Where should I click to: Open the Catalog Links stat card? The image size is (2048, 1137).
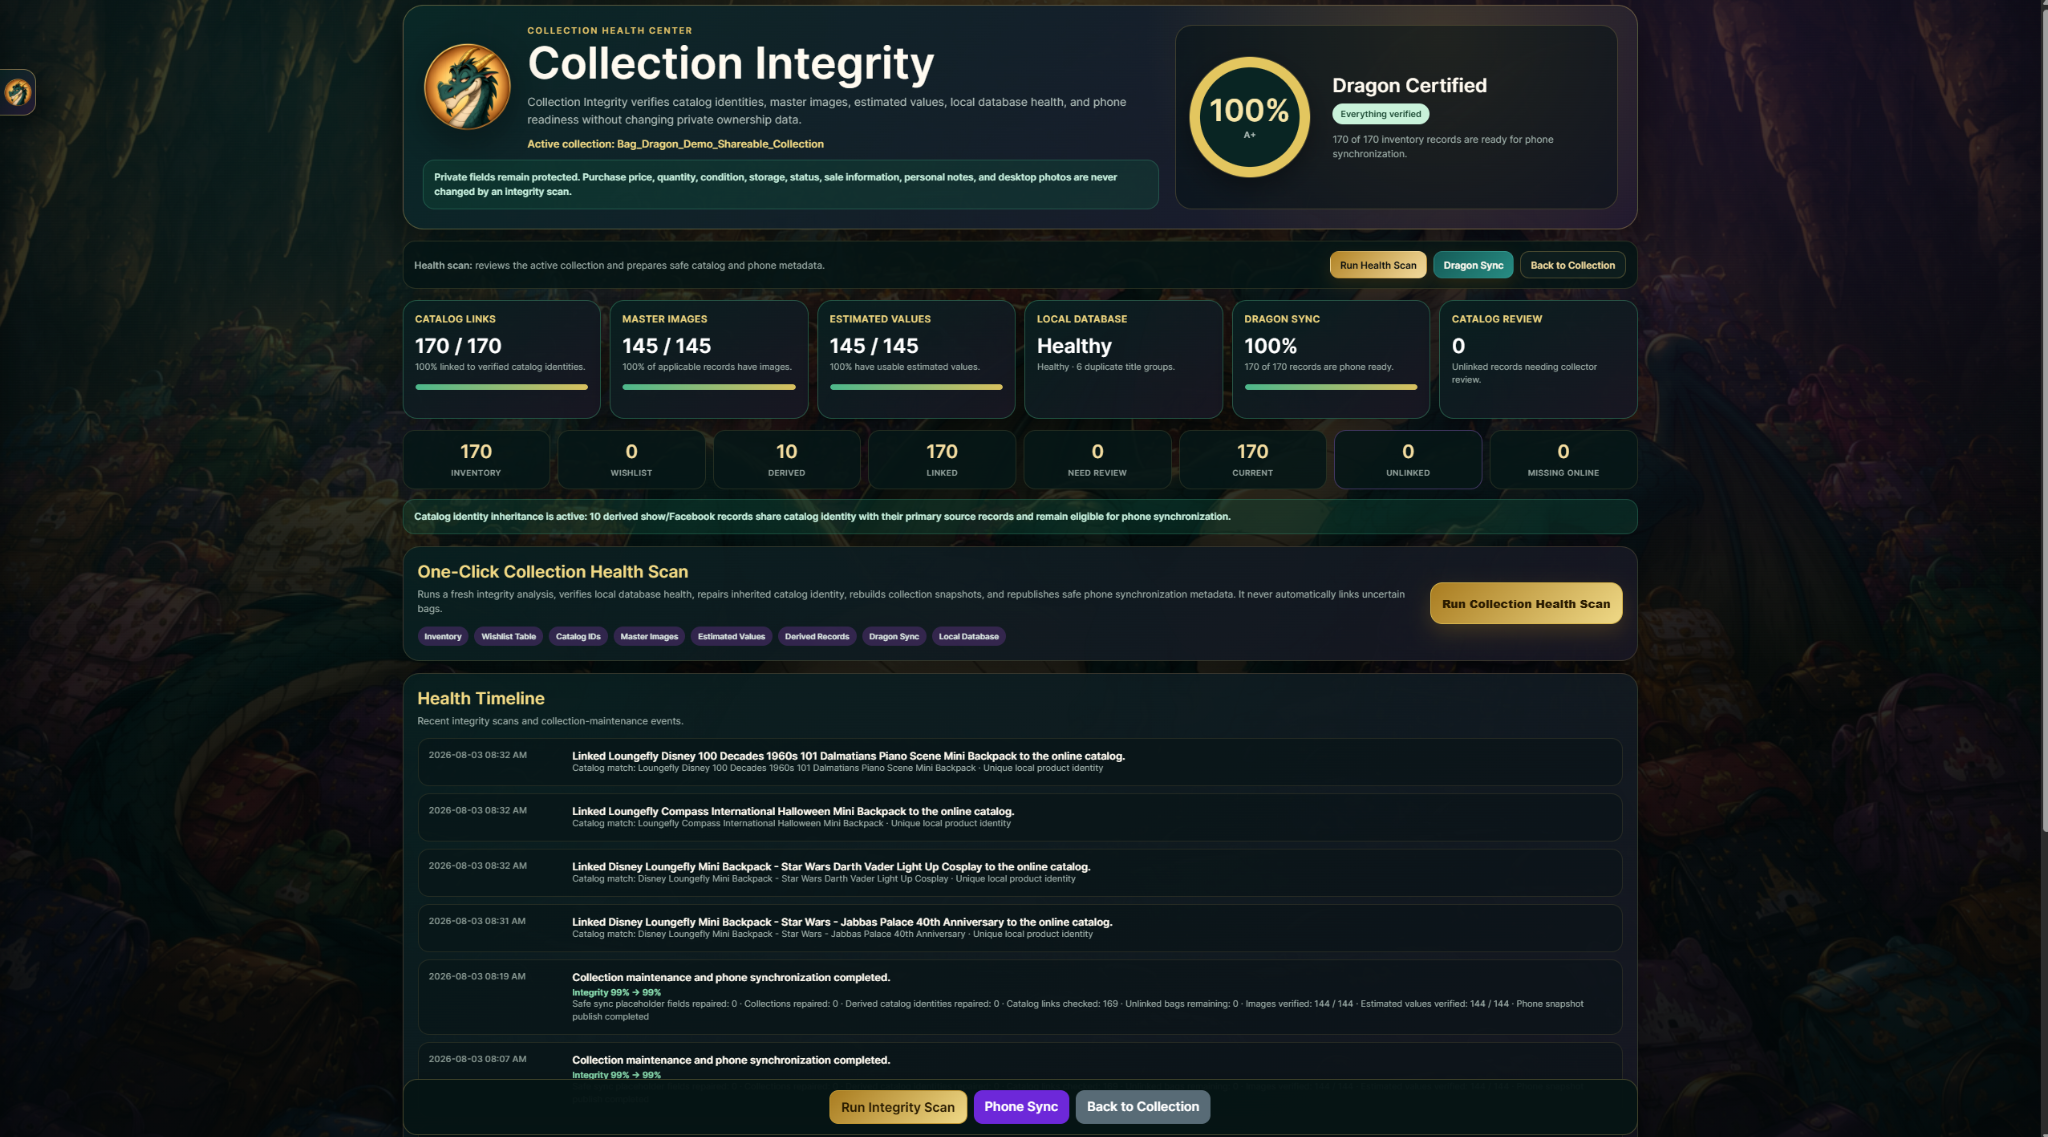click(x=501, y=359)
